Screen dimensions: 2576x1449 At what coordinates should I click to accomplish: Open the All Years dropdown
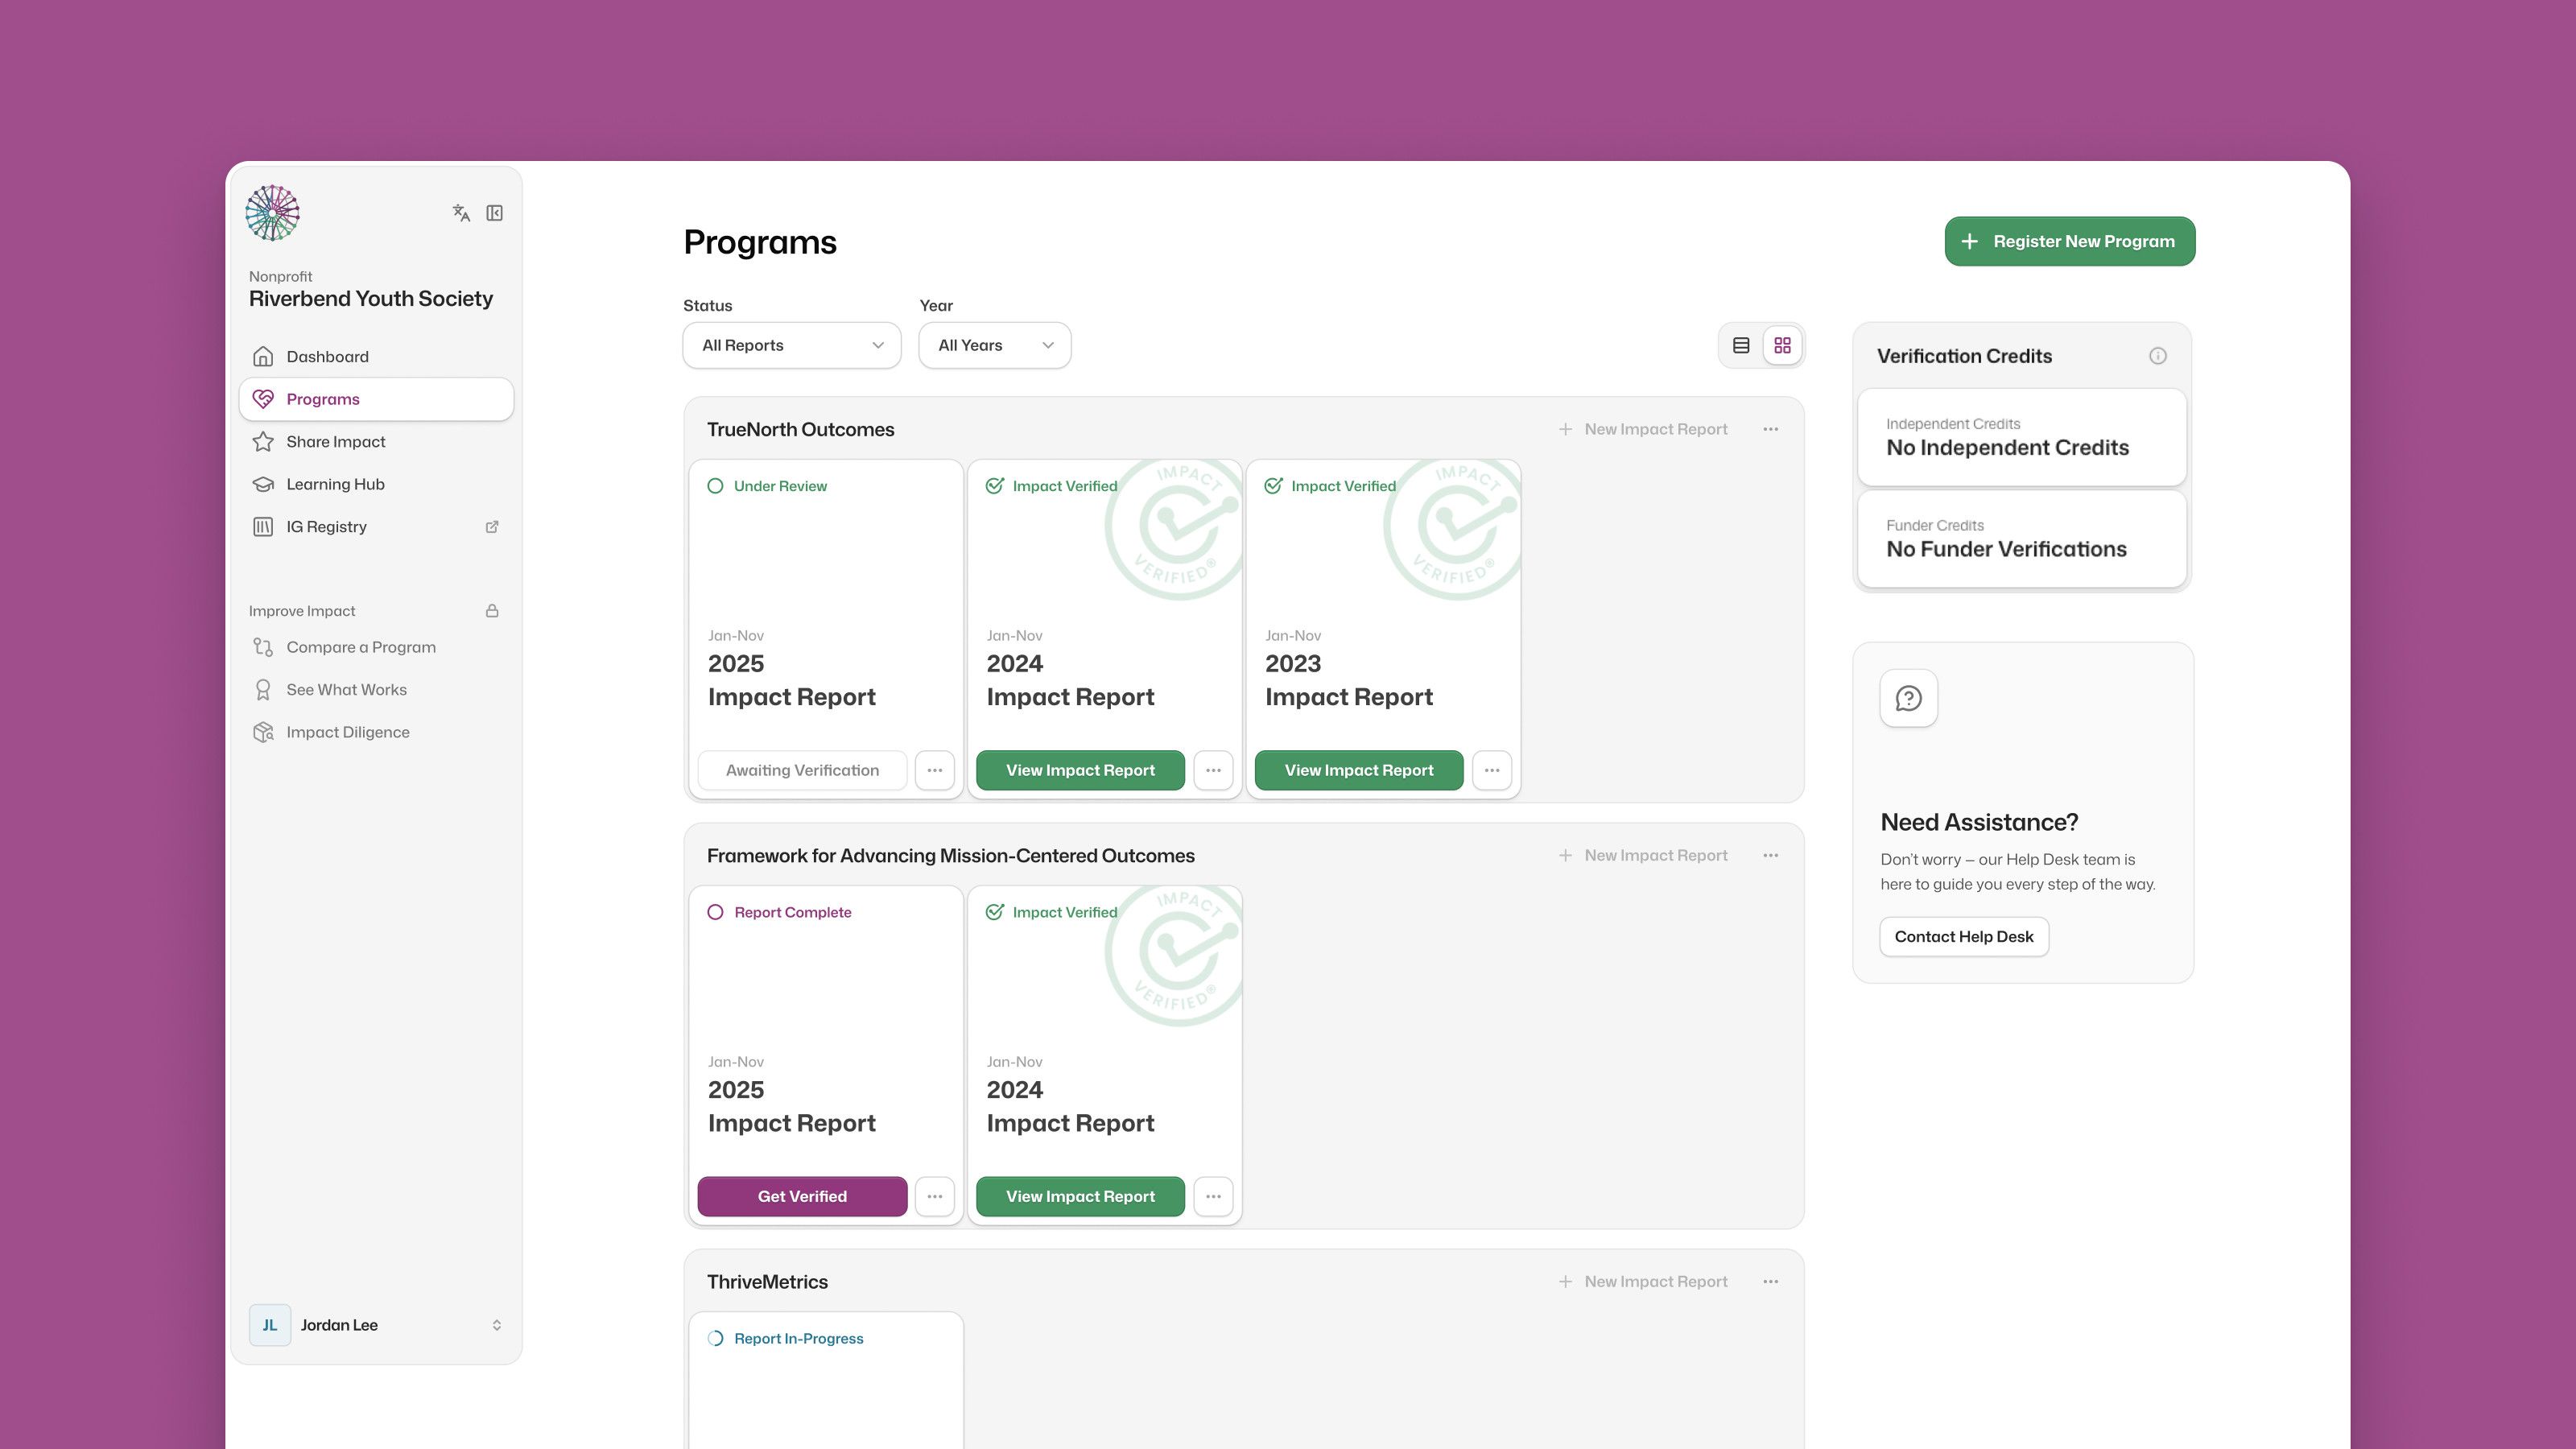pos(995,345)
